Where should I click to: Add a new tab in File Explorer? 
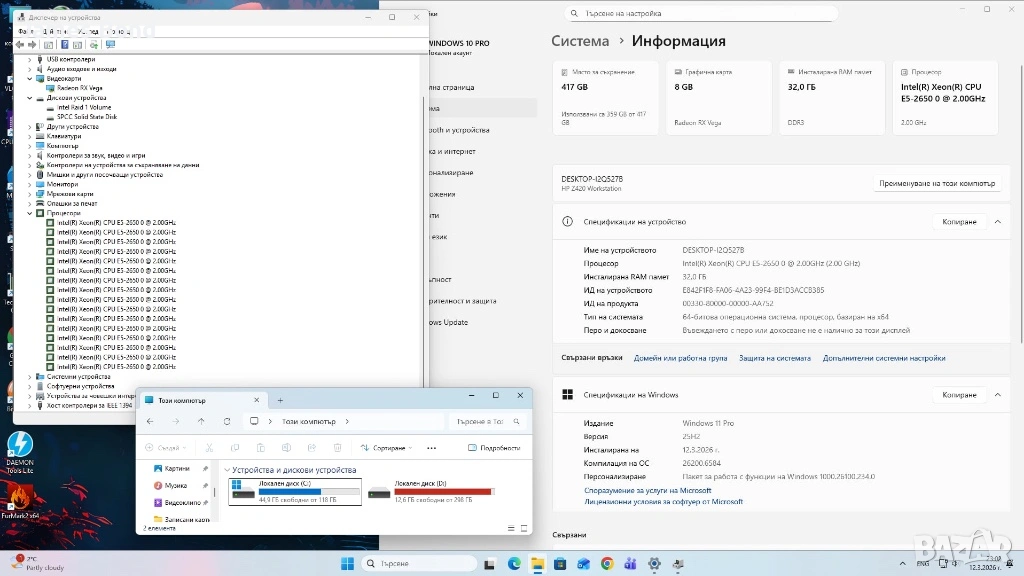point(280,400)
